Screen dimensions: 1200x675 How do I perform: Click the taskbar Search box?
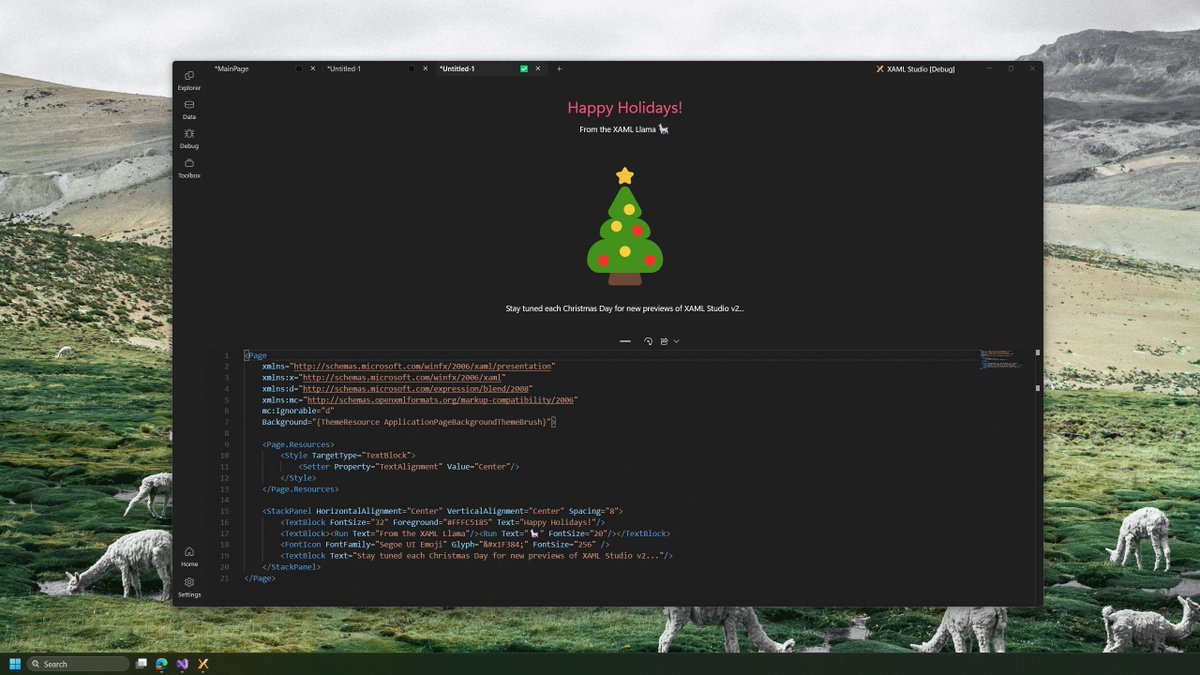click(x=78, y=664)
